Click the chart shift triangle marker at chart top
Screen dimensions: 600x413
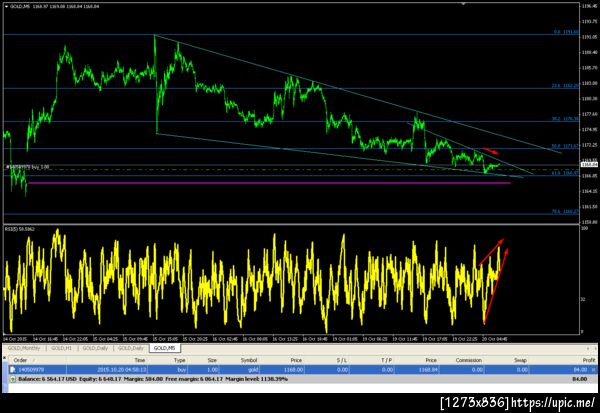[x=463, y=4]
